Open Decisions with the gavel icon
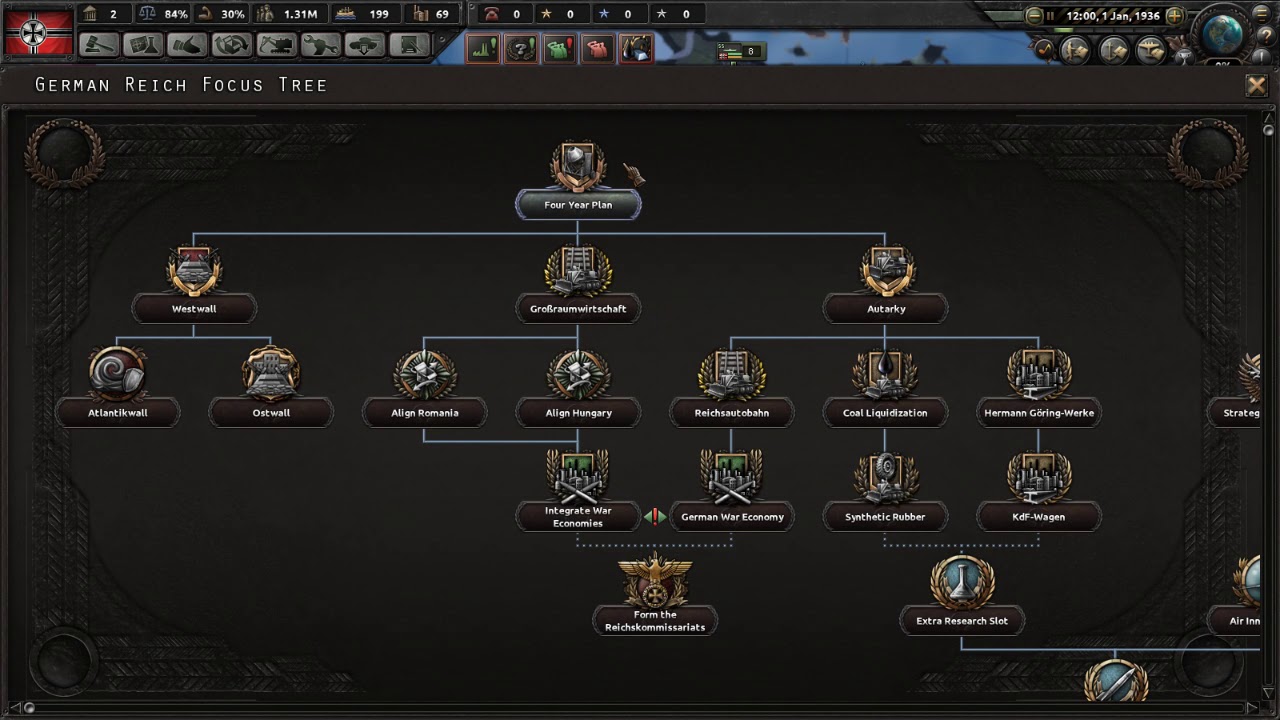Viewport: 1280px width, 720px height. click(98, 45)
